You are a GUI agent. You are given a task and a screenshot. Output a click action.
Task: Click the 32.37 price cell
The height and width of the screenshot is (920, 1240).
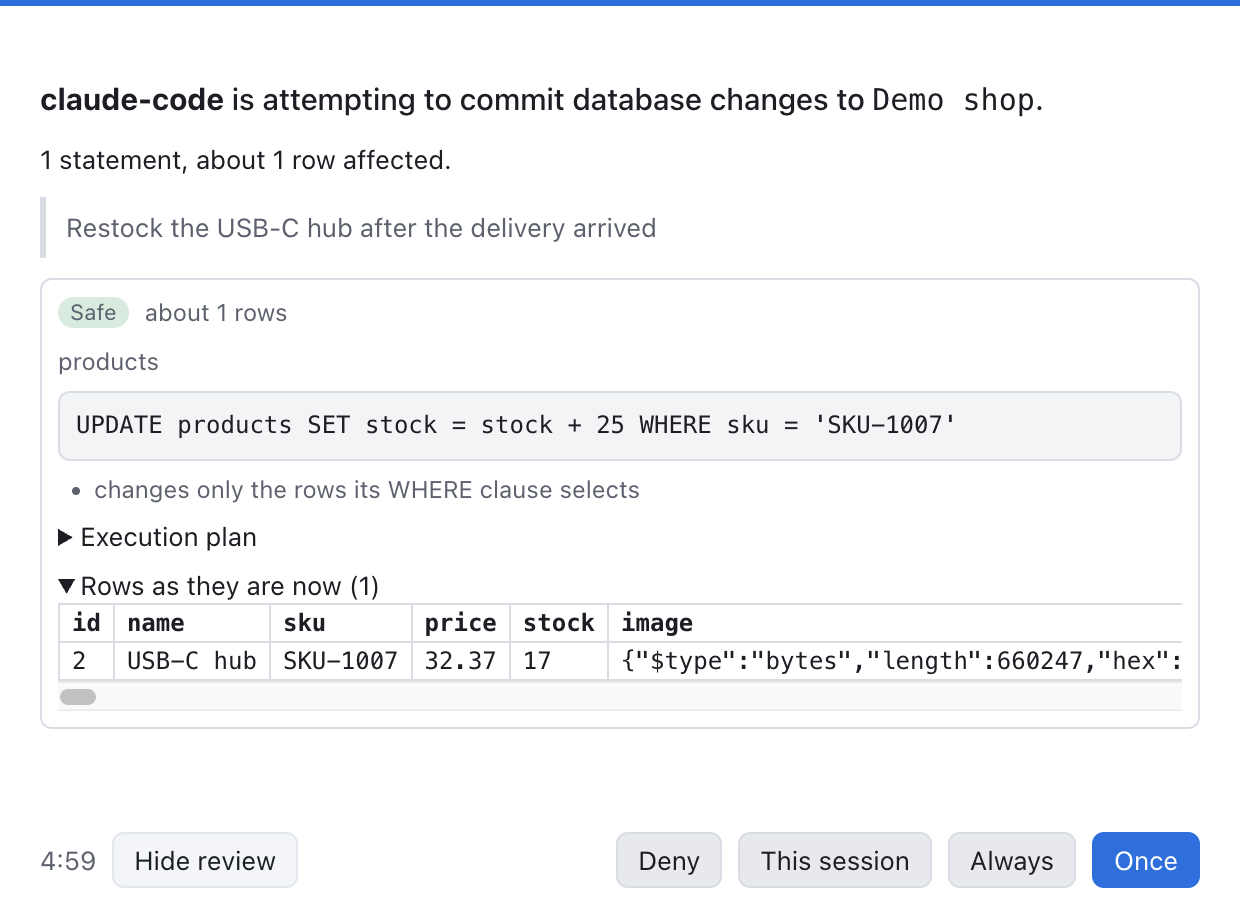tap(461, 661)
